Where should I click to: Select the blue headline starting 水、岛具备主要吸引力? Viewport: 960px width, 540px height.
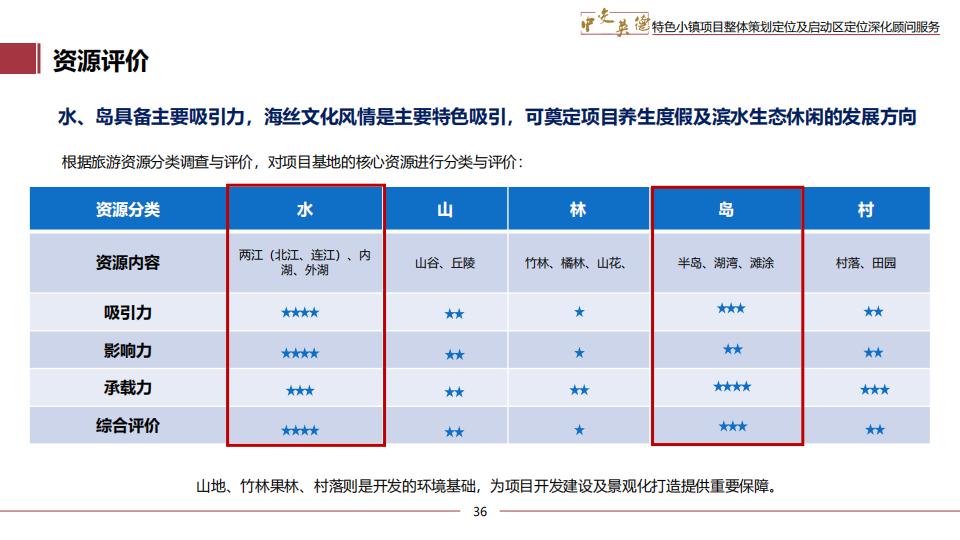487,116
